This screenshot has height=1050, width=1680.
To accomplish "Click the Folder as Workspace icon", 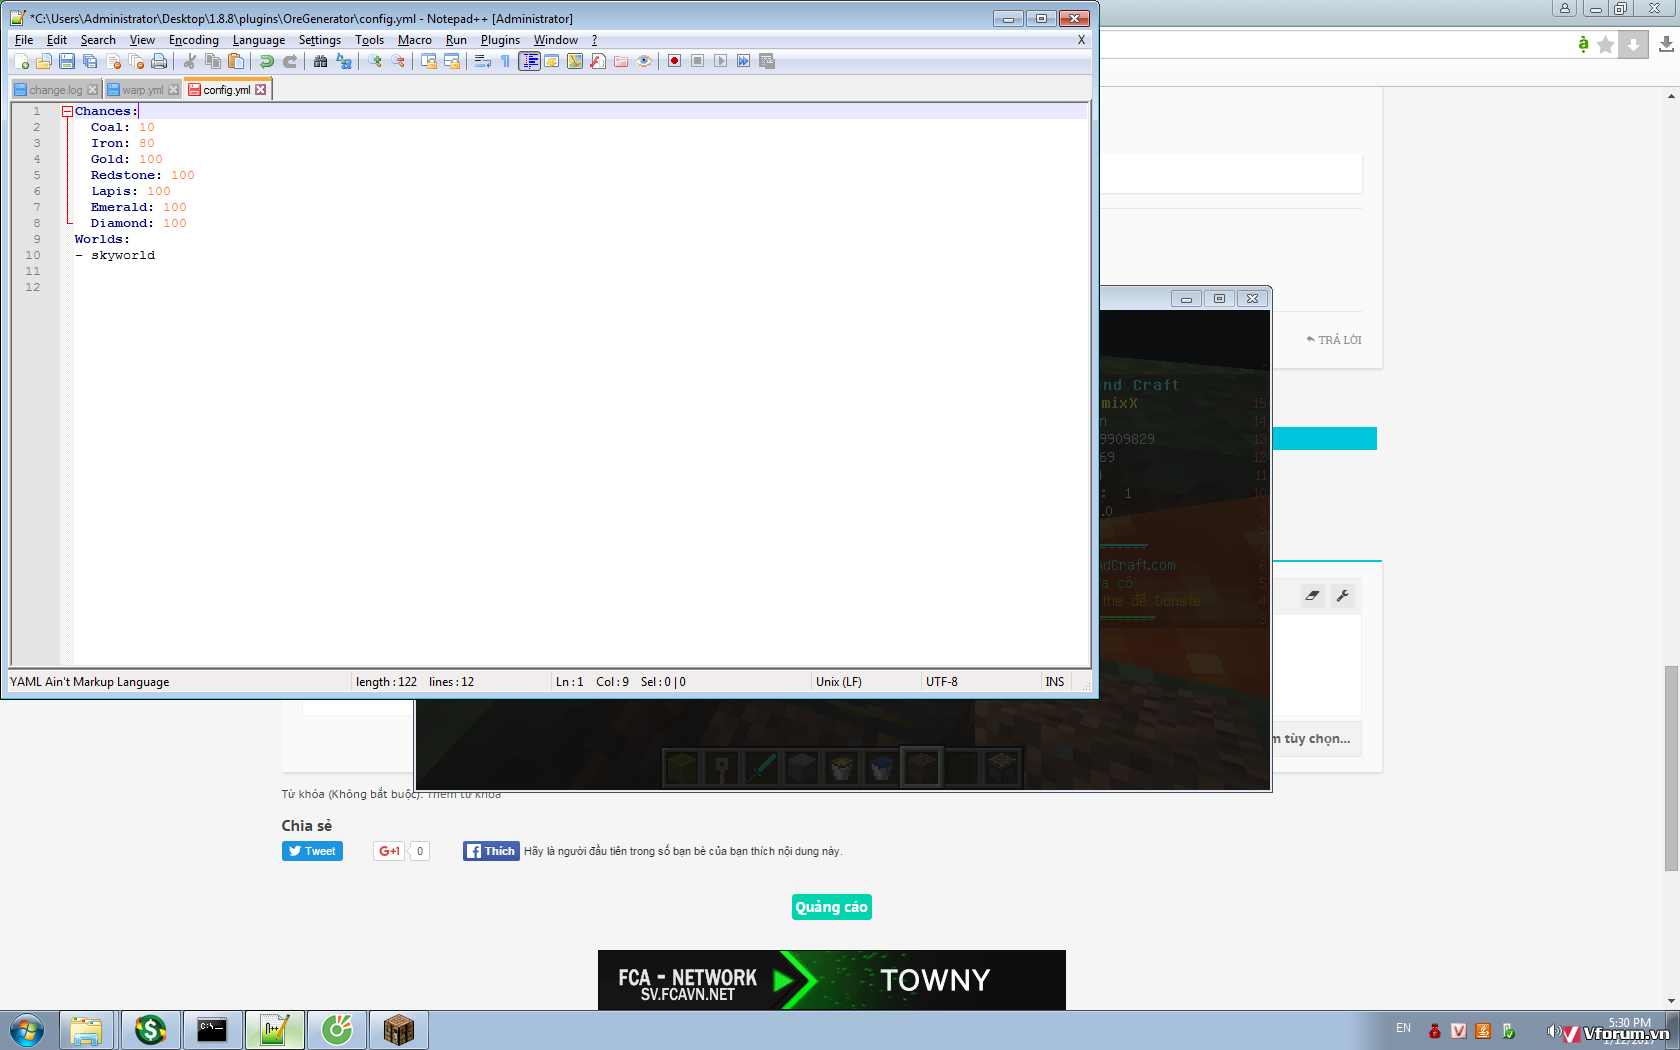I will [x=621, y=61].
